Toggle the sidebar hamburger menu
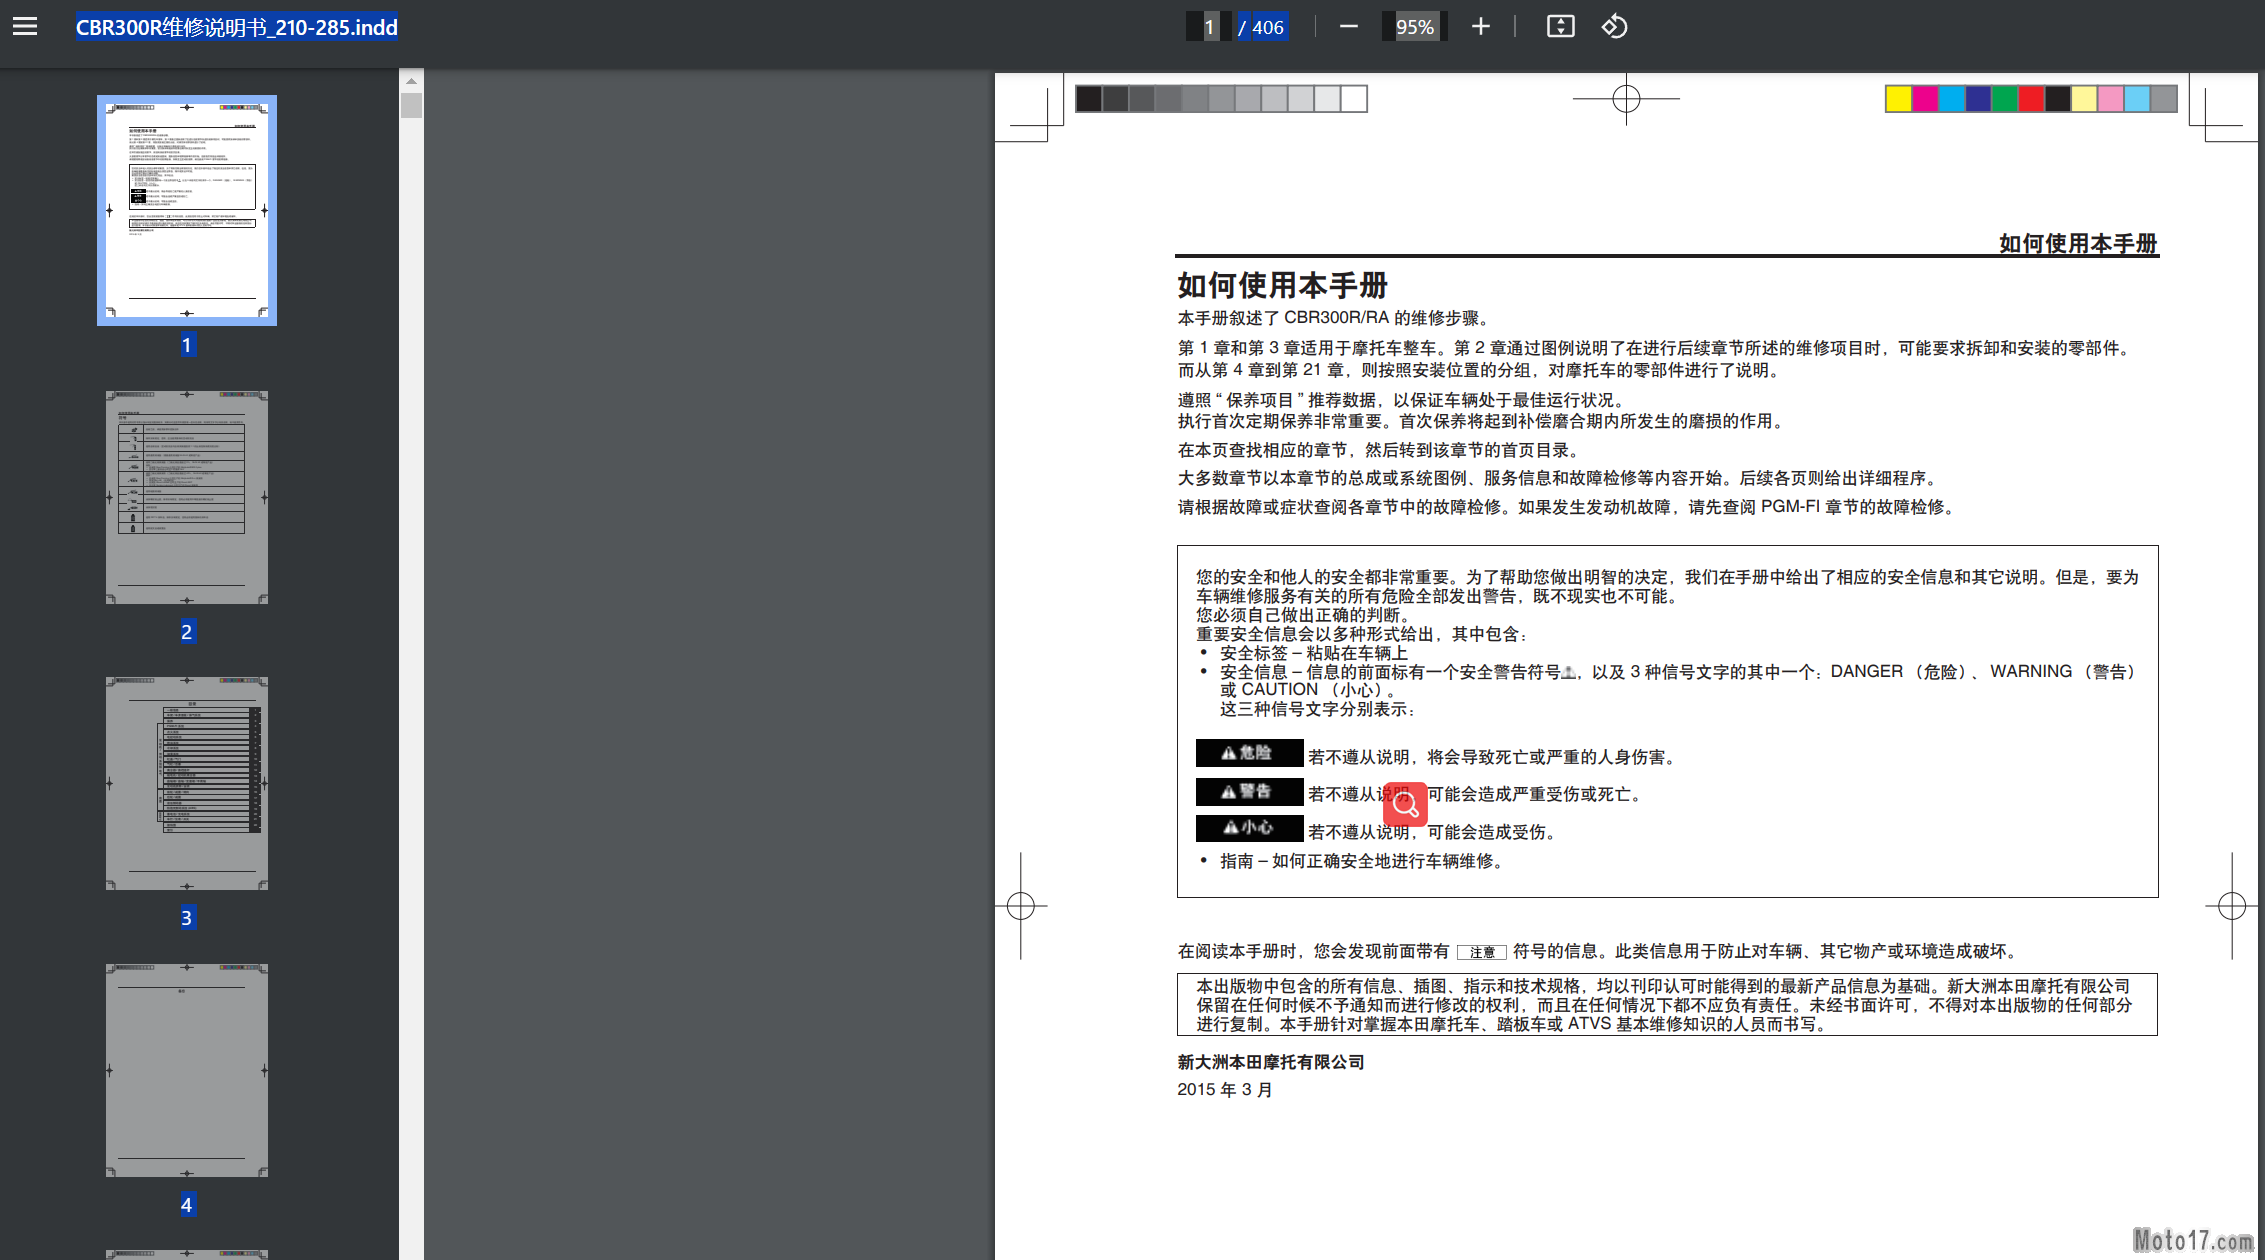Screen dimensions: 2265x1260 [25, 27]
